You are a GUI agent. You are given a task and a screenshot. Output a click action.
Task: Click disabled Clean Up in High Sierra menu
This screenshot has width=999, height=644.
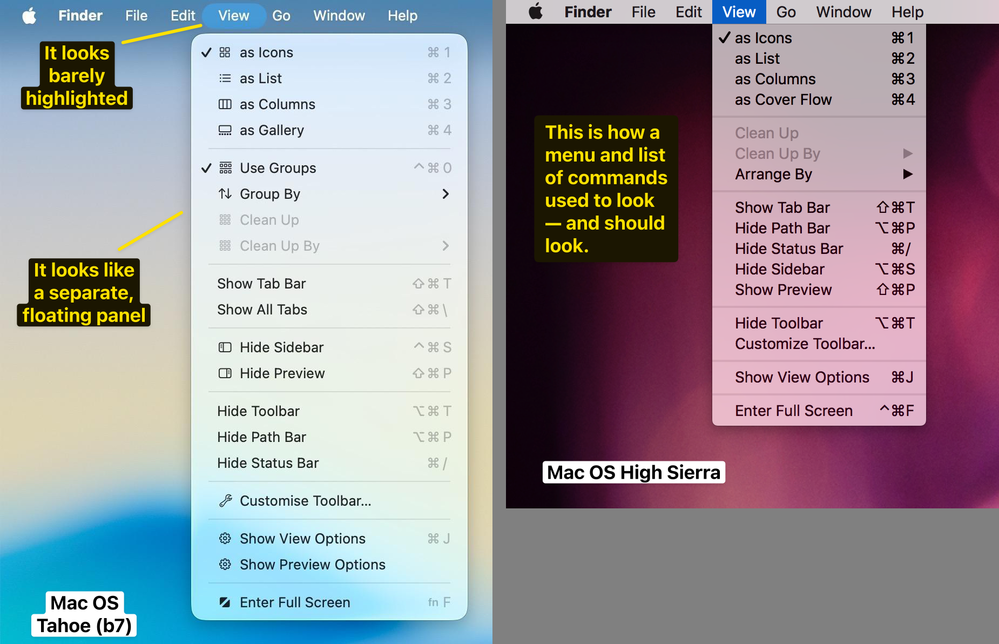click(x=819, y=133)
